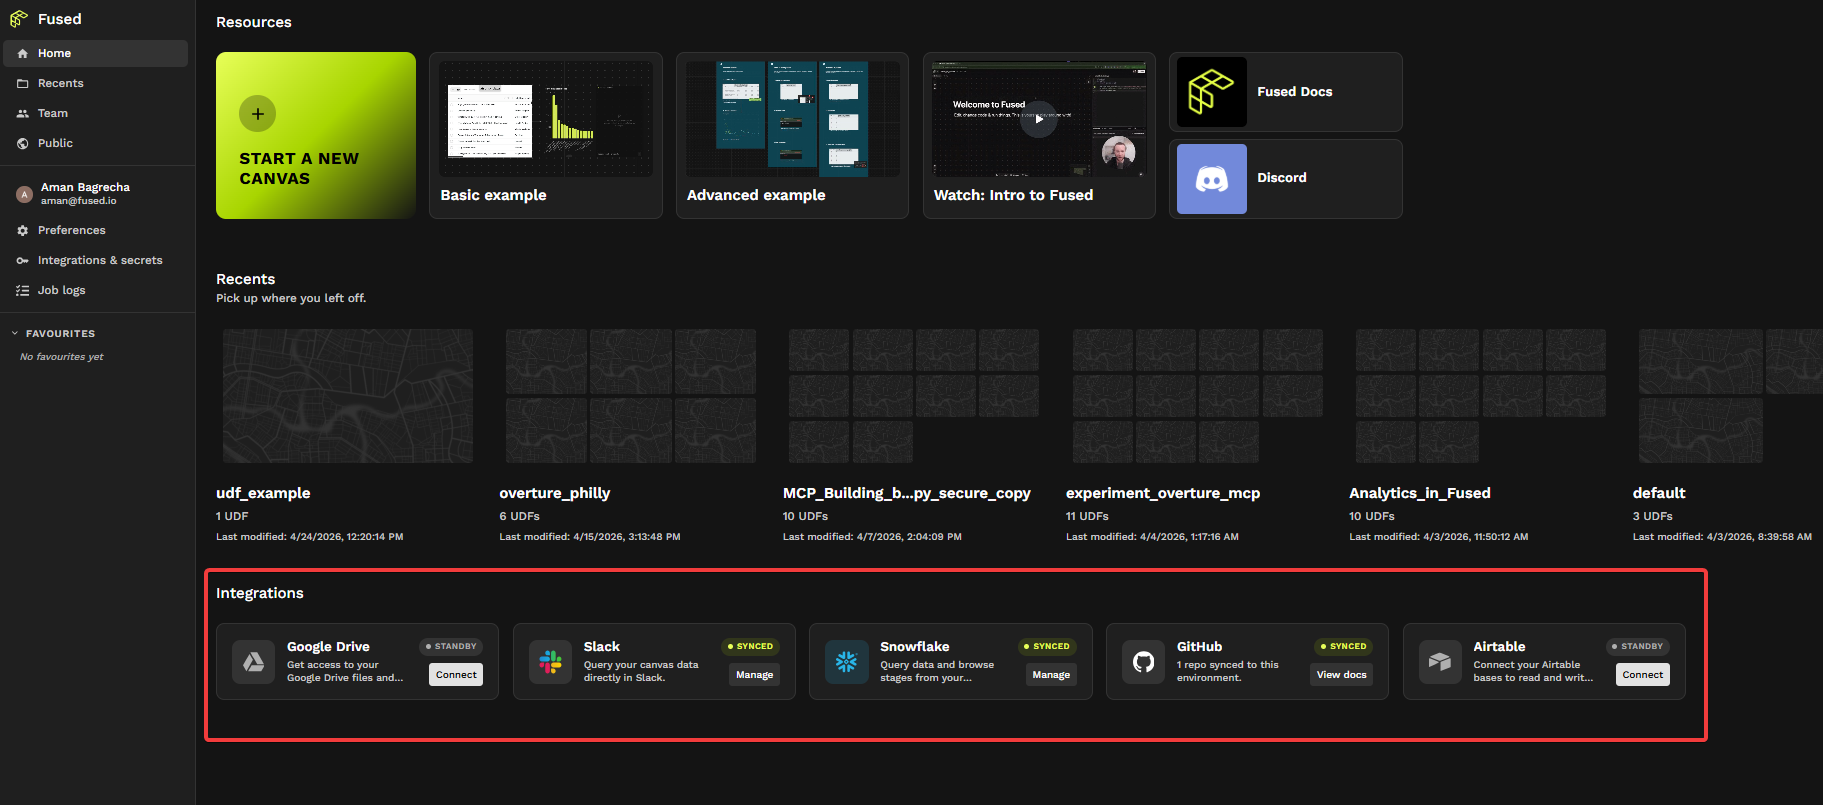Click the Slack integration icon
1823x805 pixels.
coord(550,662)
